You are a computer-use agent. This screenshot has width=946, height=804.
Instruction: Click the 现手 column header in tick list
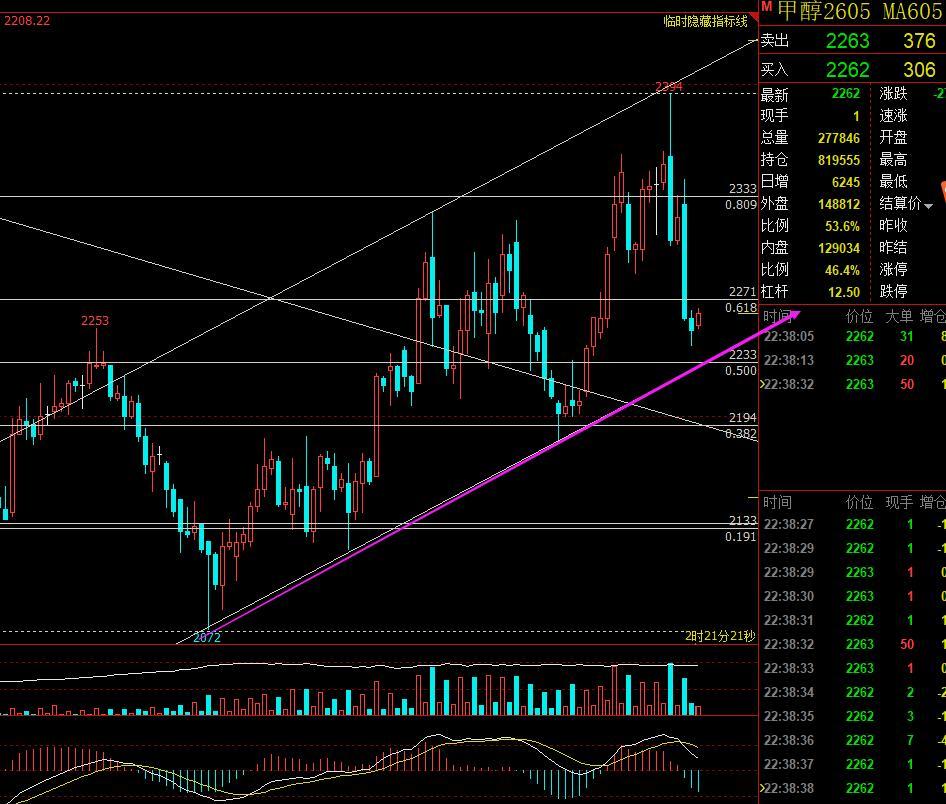(x=899, y=502)
